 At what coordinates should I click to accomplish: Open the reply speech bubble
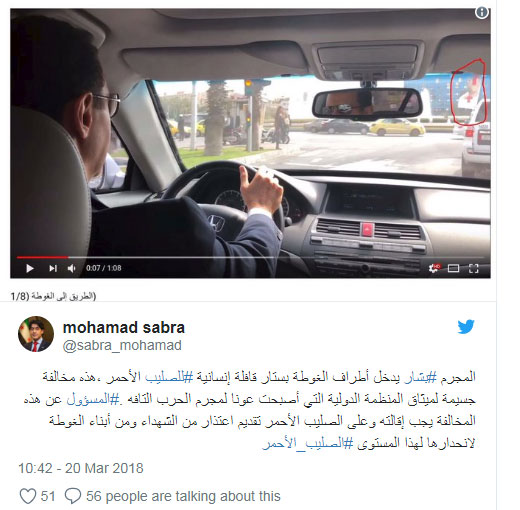tap(73, 496)
